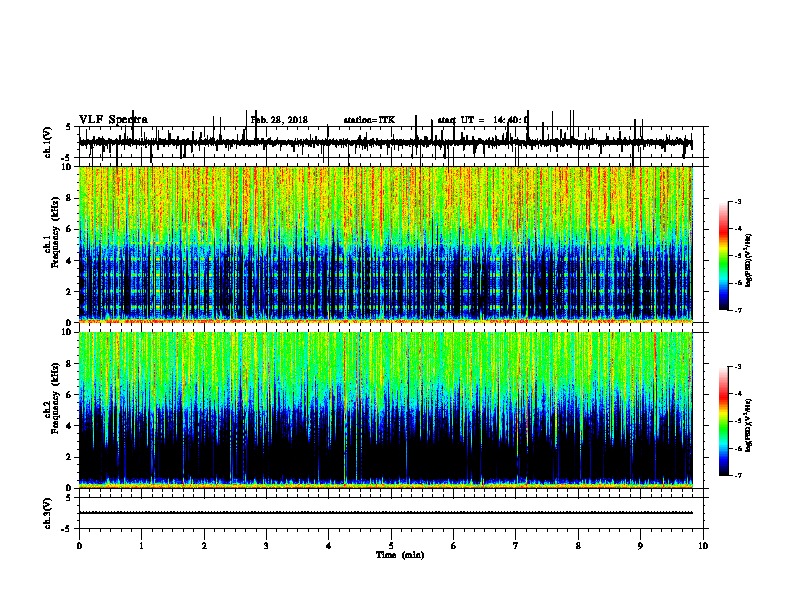The width and height of the screenshot is (792, 612).
Task: Click time axis tick label "9"
Action: [x=641, y=546]
